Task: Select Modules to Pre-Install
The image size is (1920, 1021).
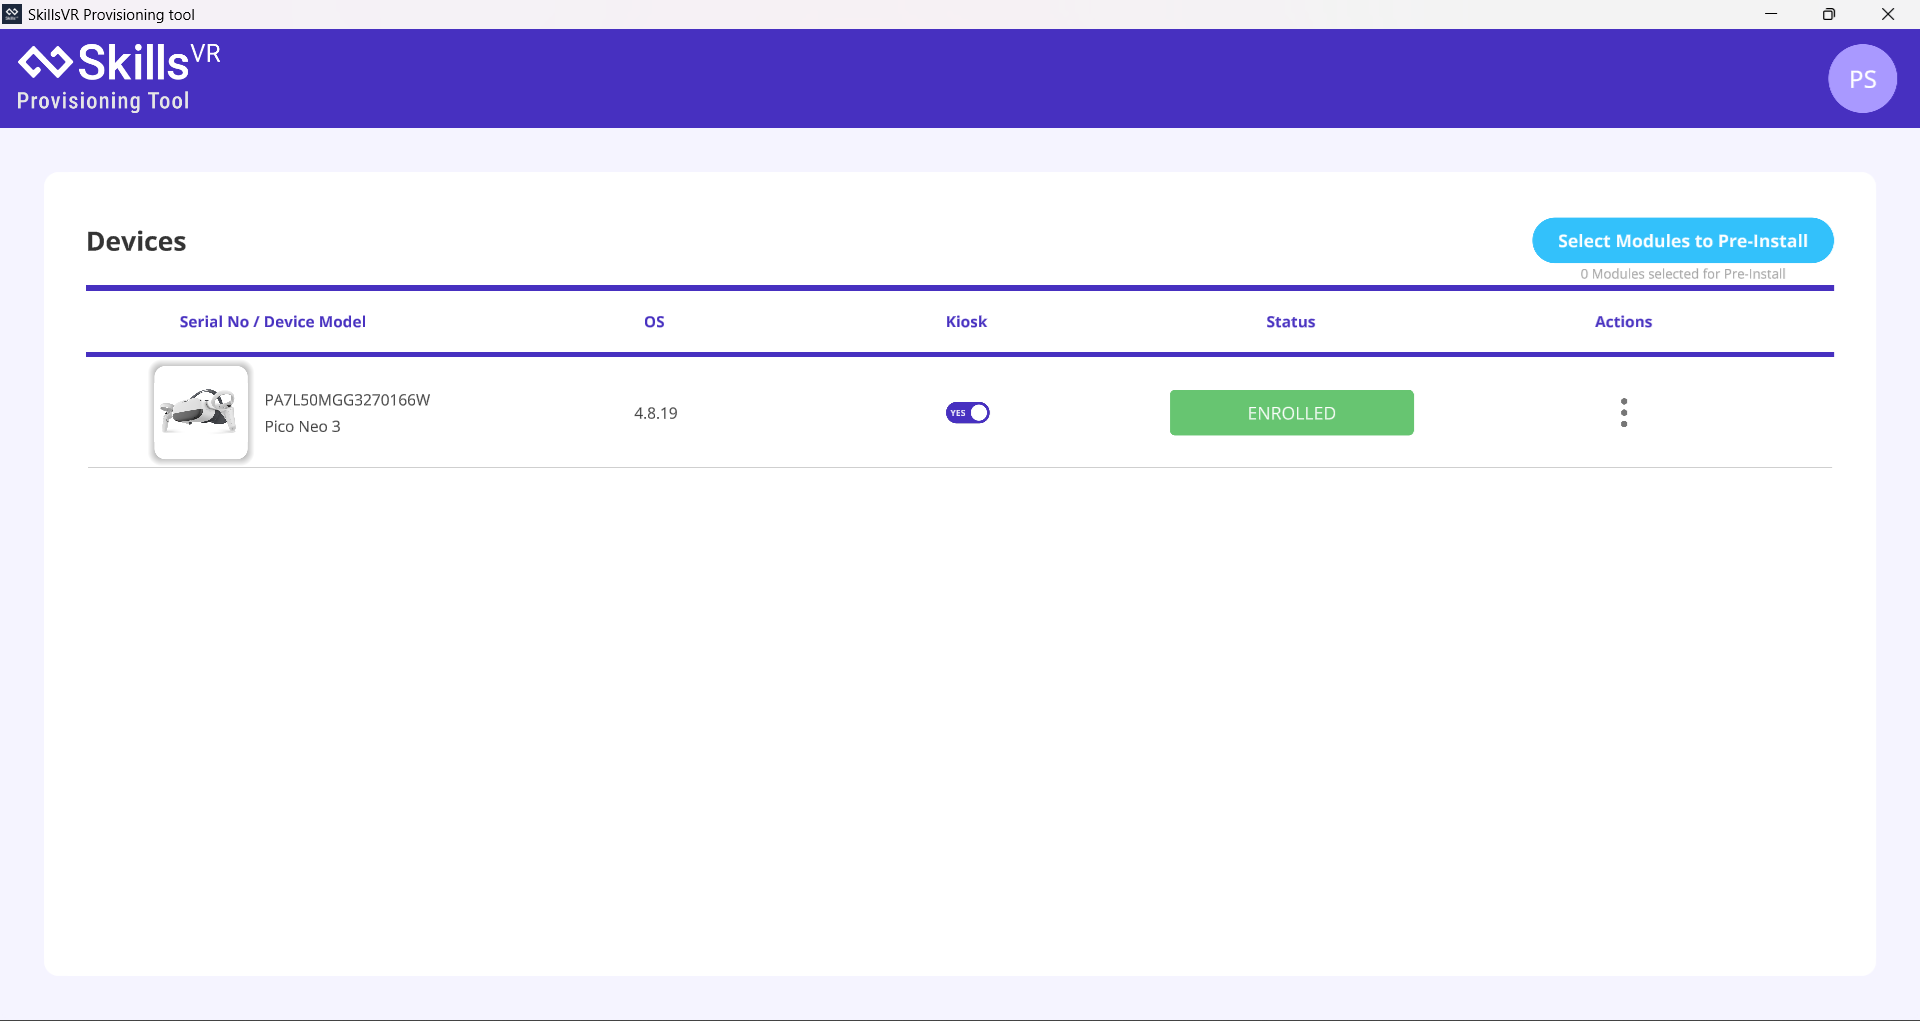Action: (x=1682, y=240)
